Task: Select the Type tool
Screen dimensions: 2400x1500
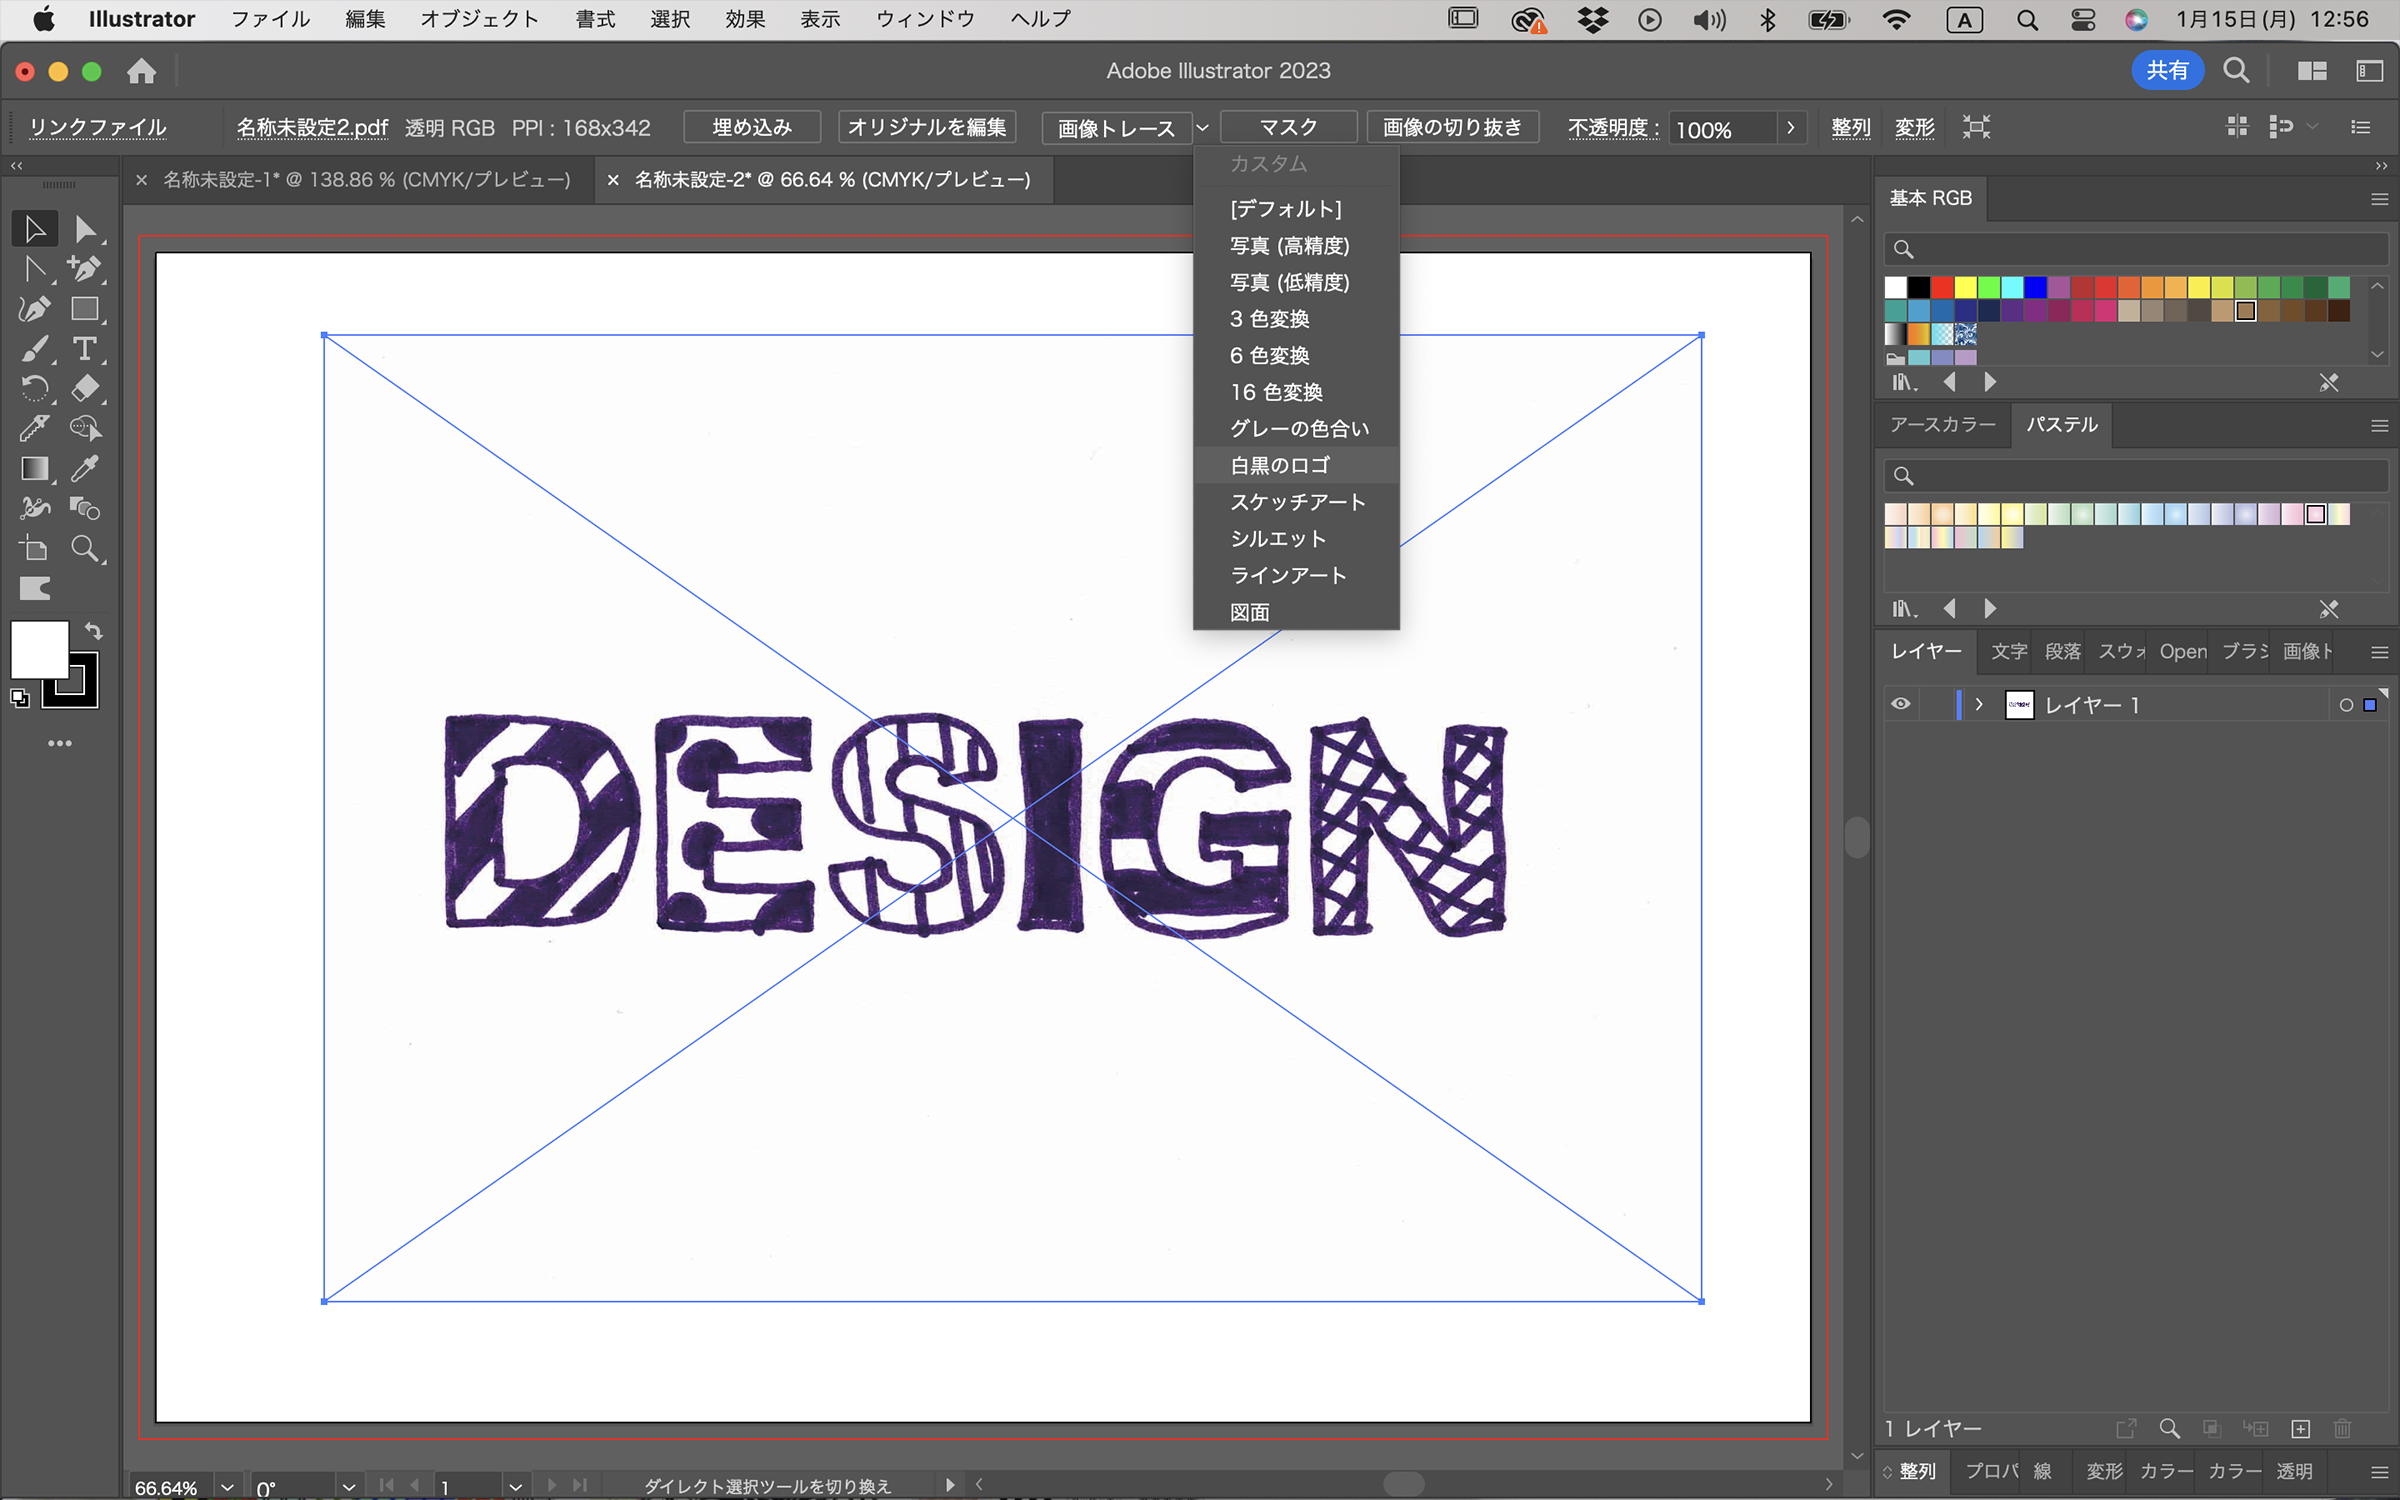Action: coord(86,349)
